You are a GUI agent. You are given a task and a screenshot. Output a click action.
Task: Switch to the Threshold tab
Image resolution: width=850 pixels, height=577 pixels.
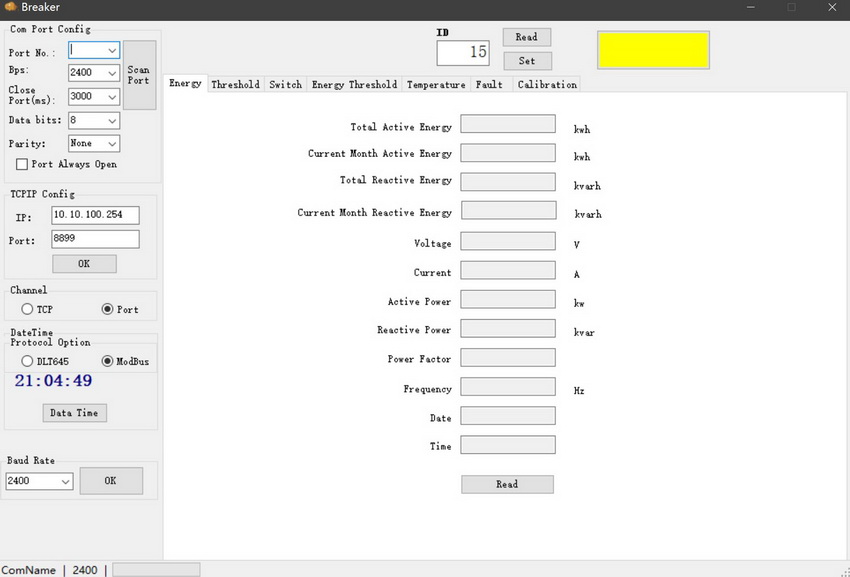(x=235, y=85)
